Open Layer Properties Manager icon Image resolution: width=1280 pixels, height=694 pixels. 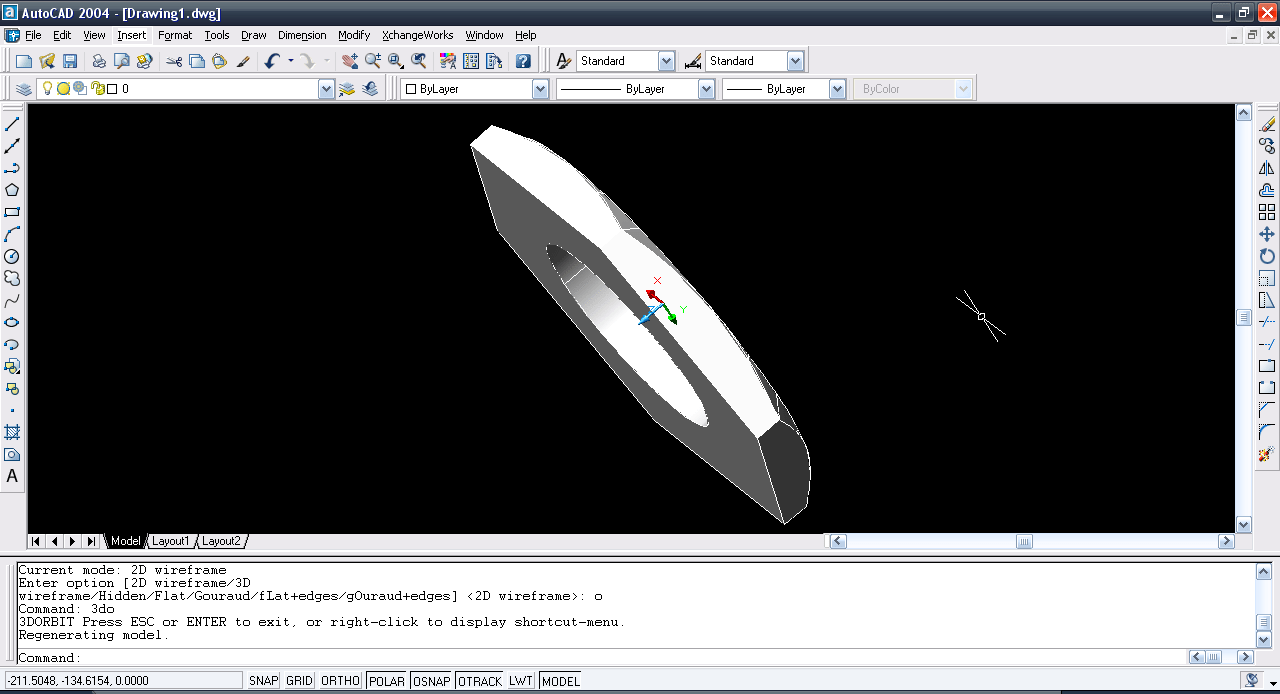24,89
